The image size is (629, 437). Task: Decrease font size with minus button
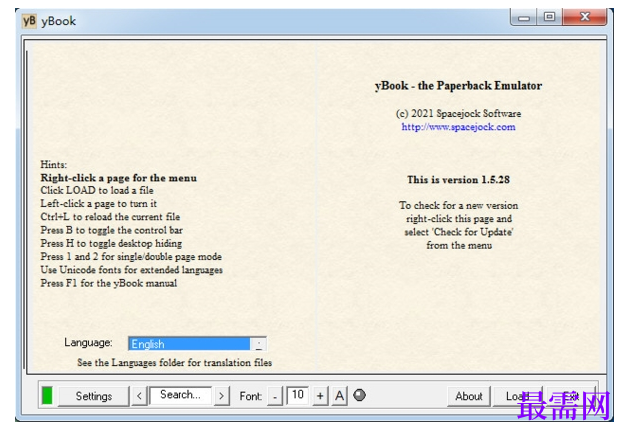pyautogui.click(x=275, y=396)
